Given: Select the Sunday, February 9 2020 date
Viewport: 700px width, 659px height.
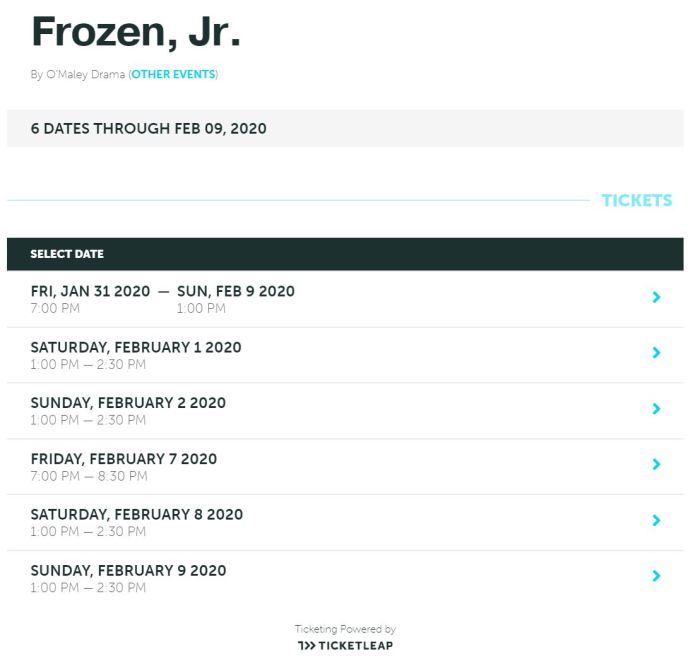Looking at the screenshot, I should pos(128,571).
